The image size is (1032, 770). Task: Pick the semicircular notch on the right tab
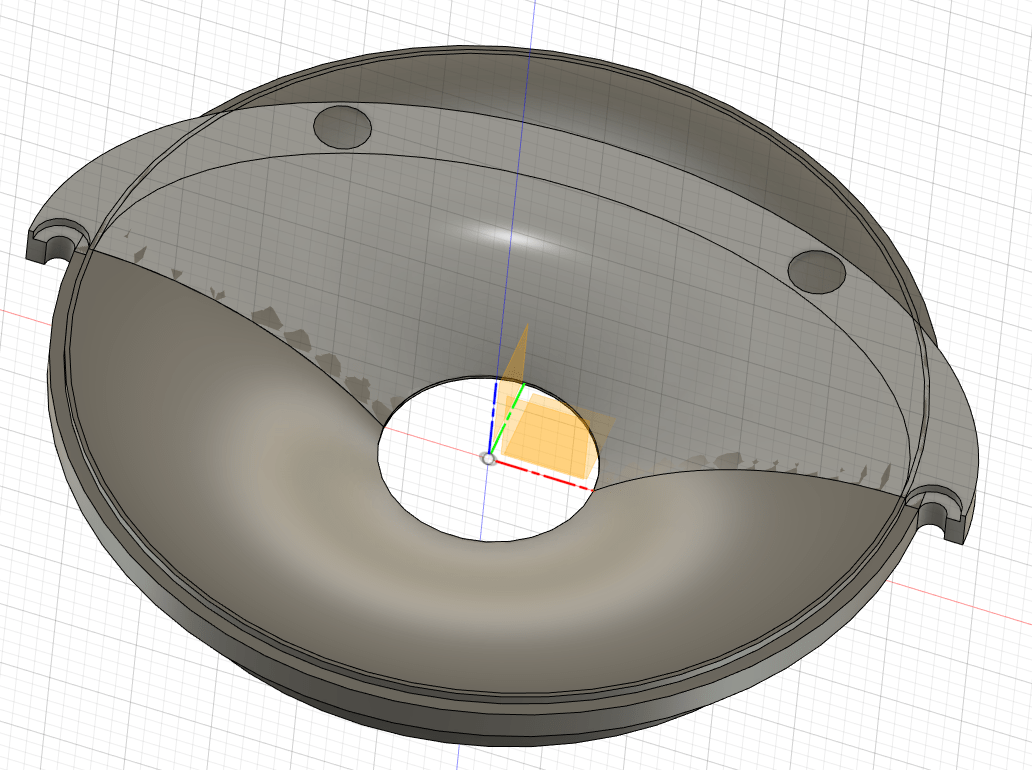coord(935,504)
